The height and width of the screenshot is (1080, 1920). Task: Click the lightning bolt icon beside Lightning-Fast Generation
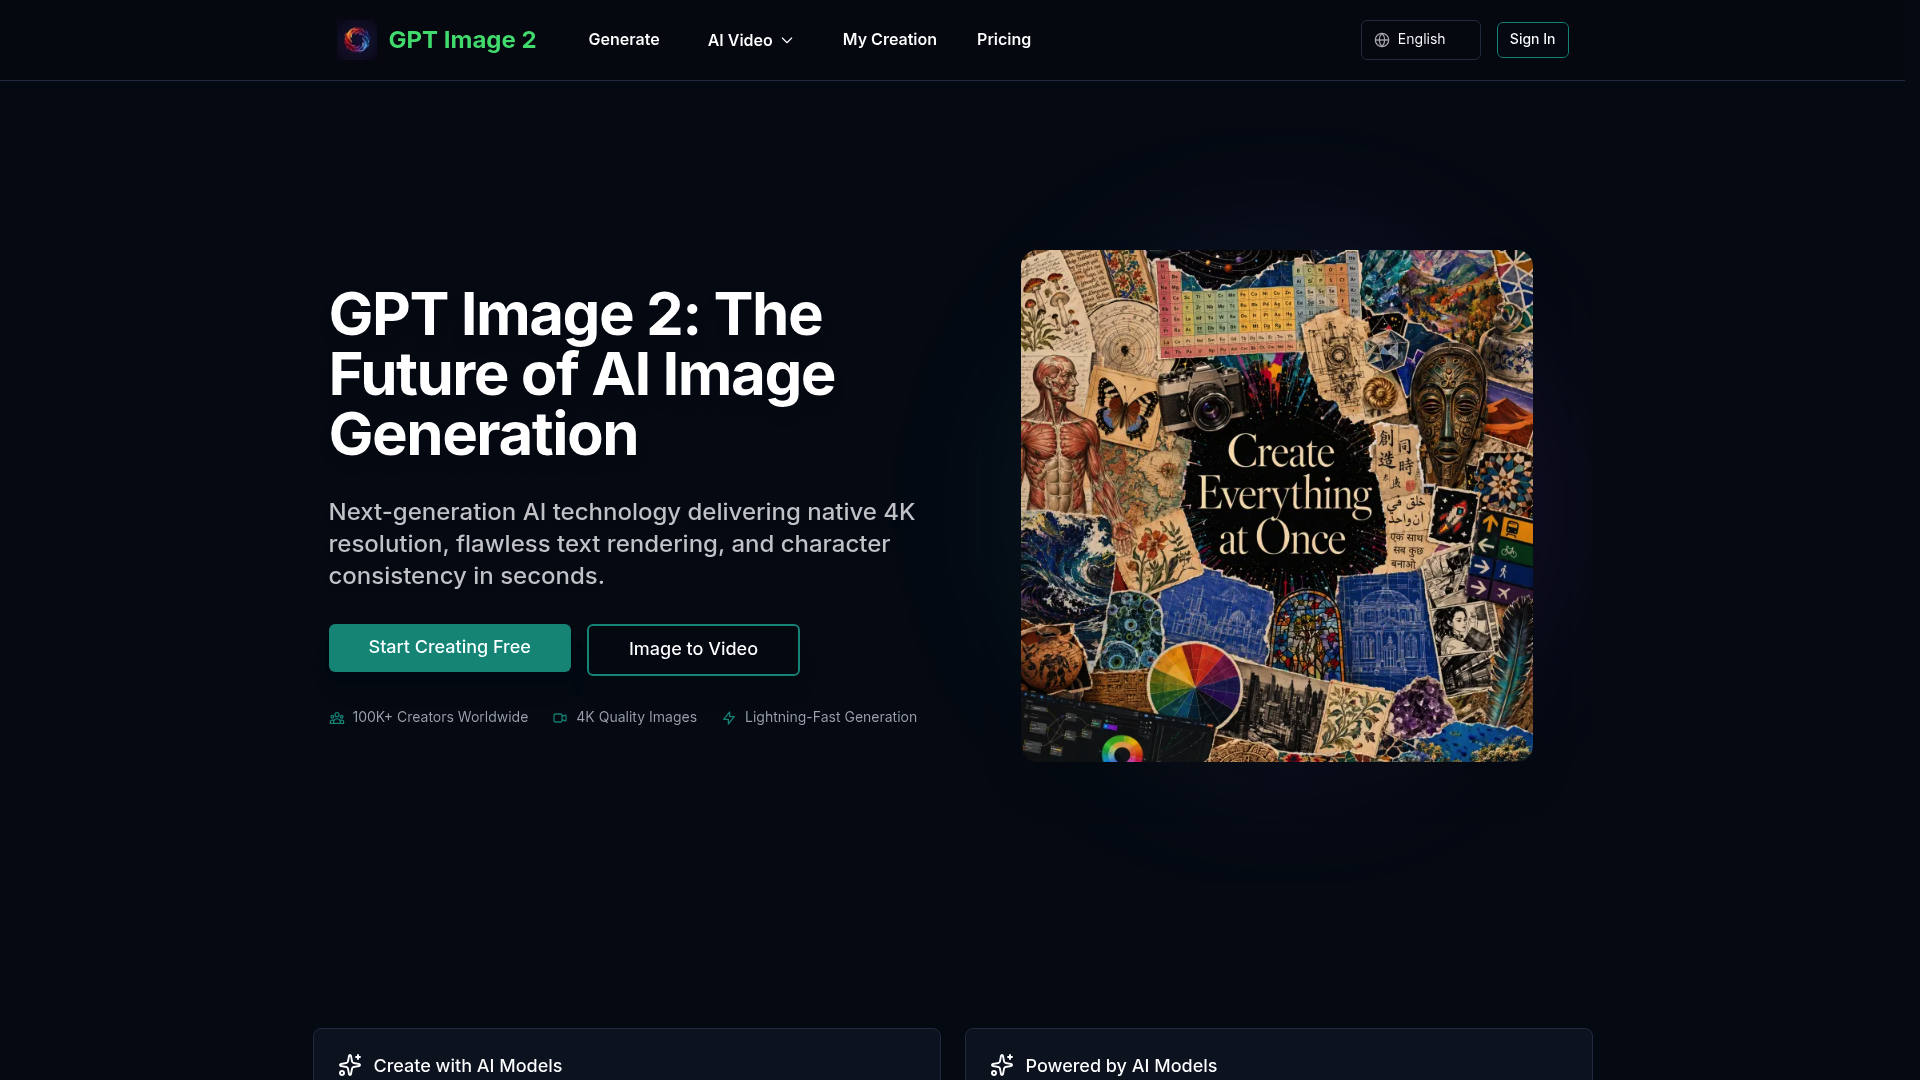729,718
